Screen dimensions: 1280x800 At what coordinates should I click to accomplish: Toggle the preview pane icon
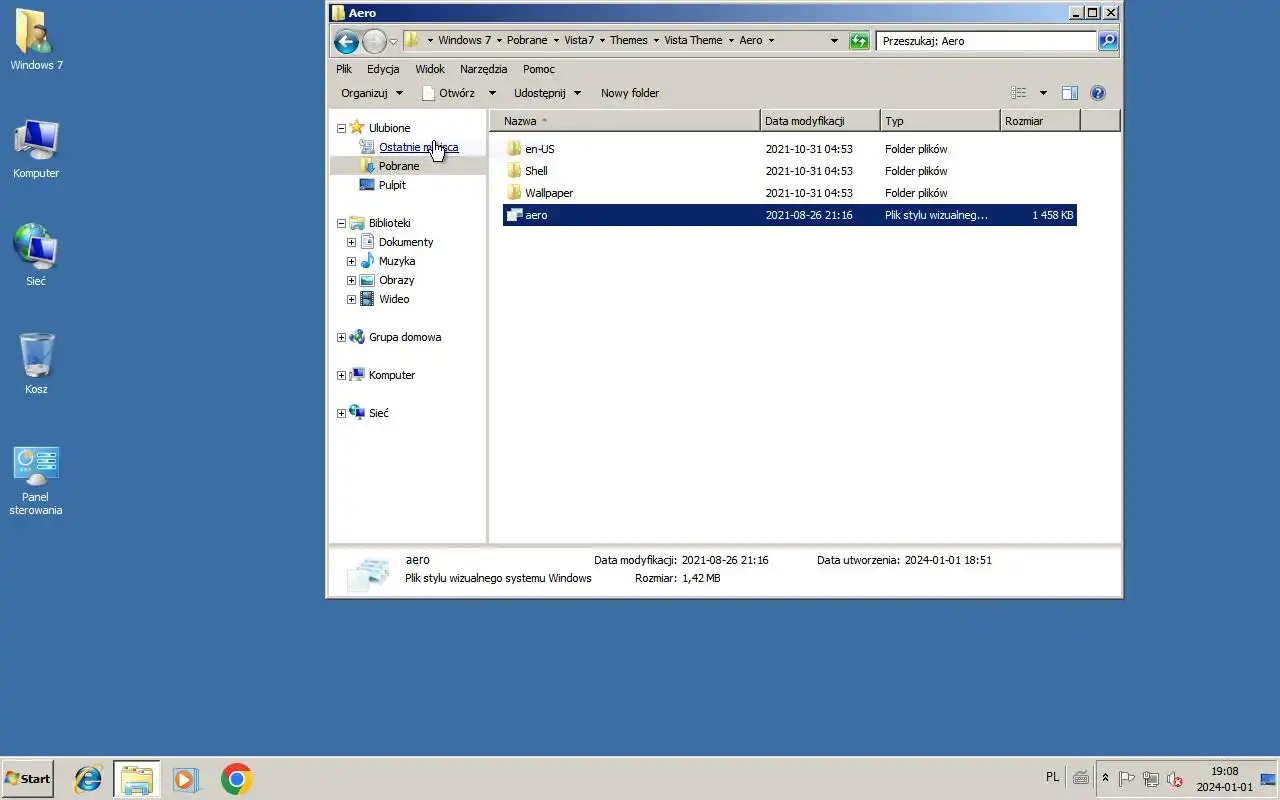[x=1069, y=93]
